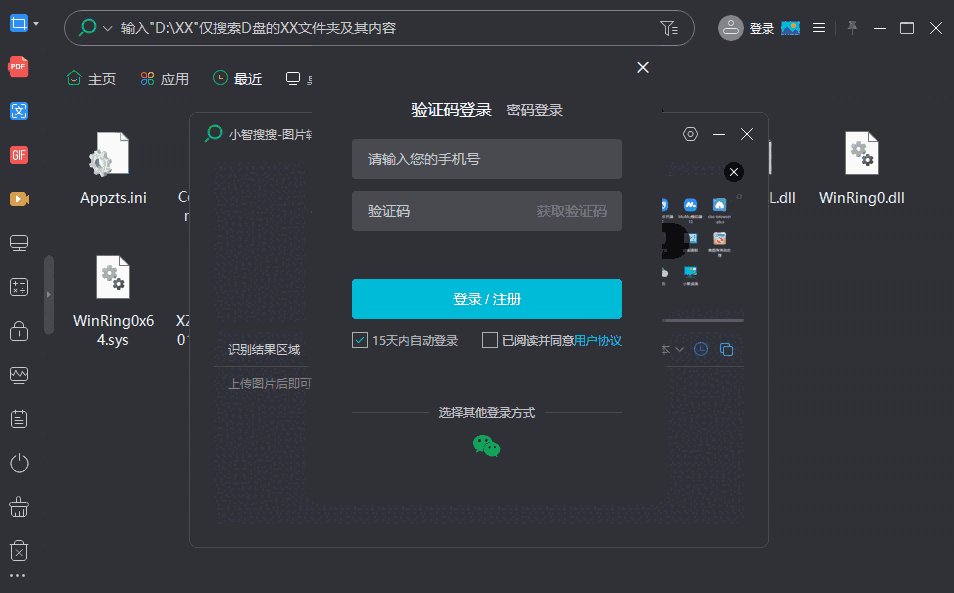The image size is (954, 593).
Task: Open the screenshot capture tool in sidebar
Action: tap(19, 24)
